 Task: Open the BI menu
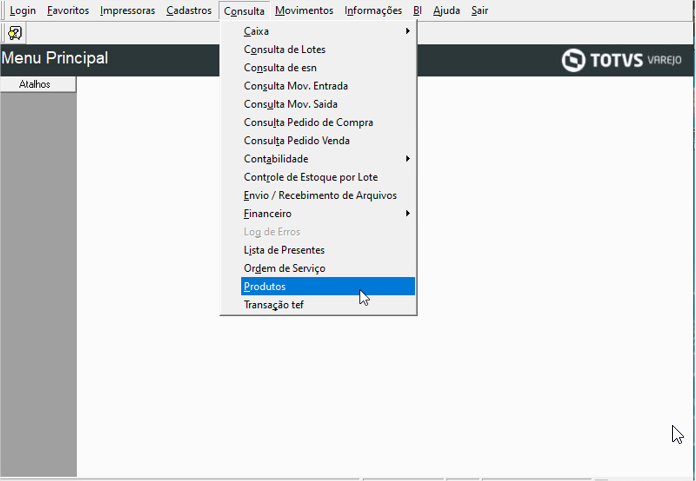417,10
